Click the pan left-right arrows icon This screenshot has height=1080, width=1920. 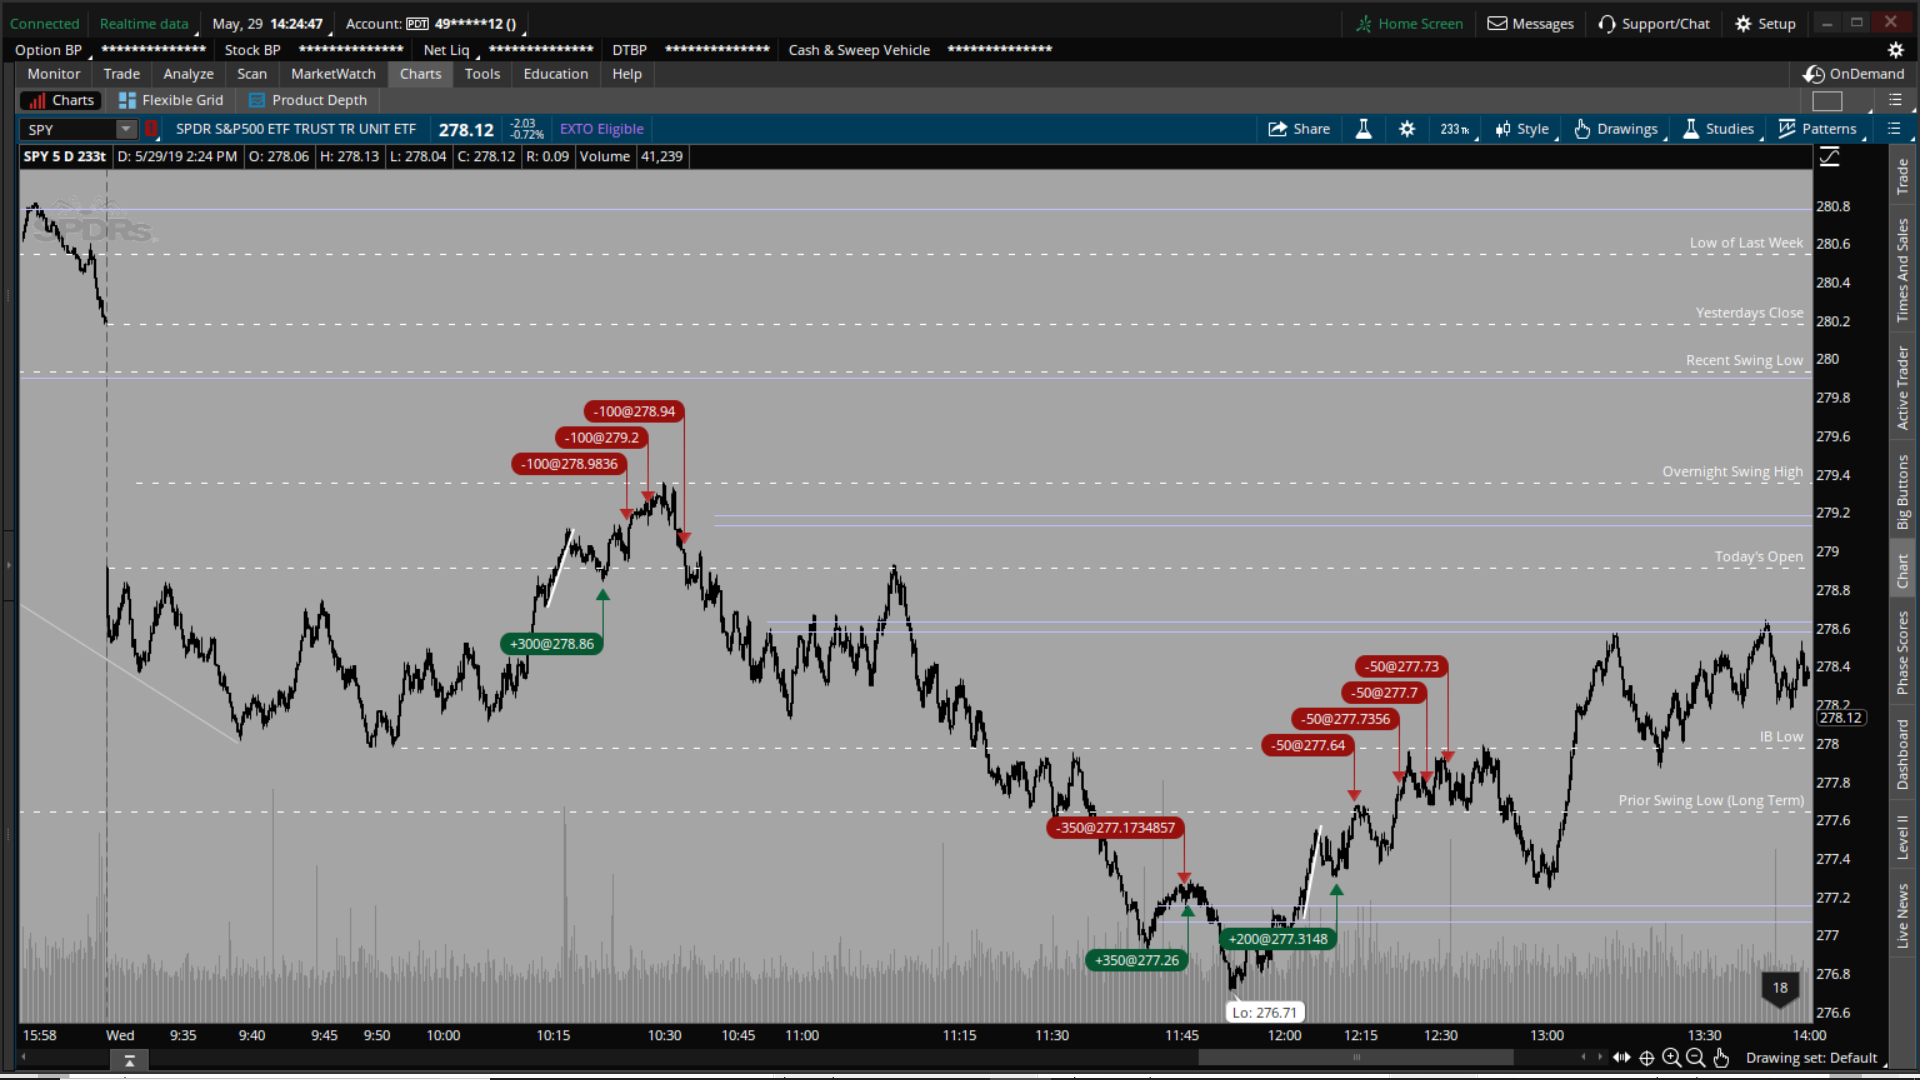pos(1621,1058)
